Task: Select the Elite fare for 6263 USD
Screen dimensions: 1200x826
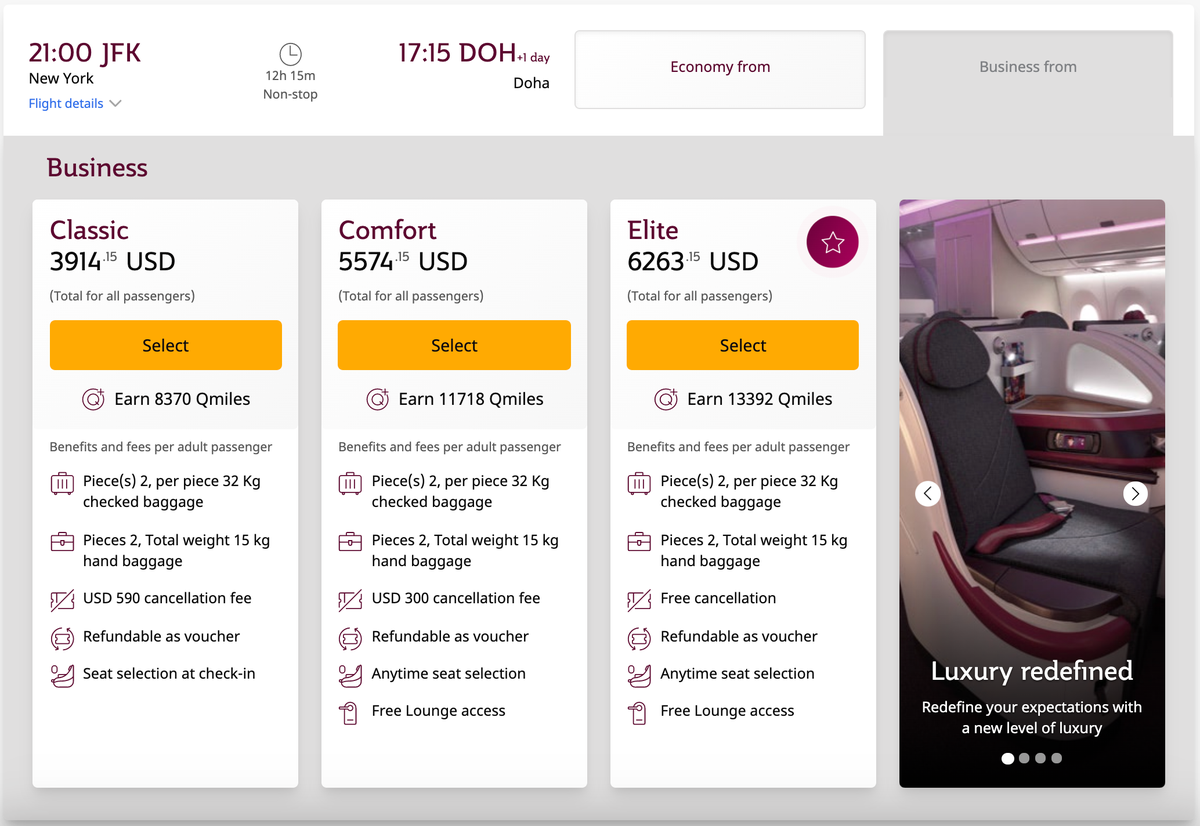Action: (742, 344)
